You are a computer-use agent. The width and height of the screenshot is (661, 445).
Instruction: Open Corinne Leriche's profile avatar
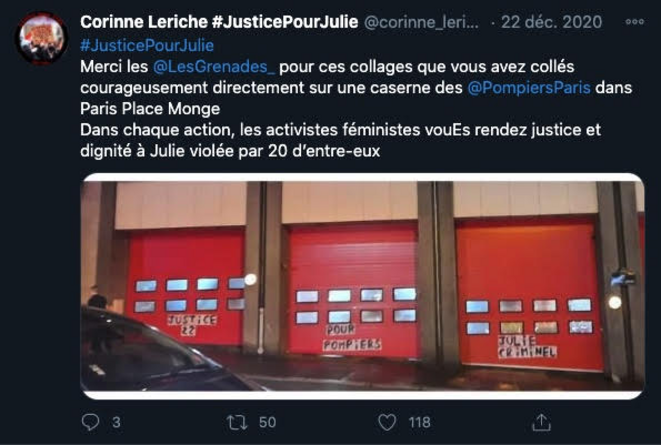(41, 38)
